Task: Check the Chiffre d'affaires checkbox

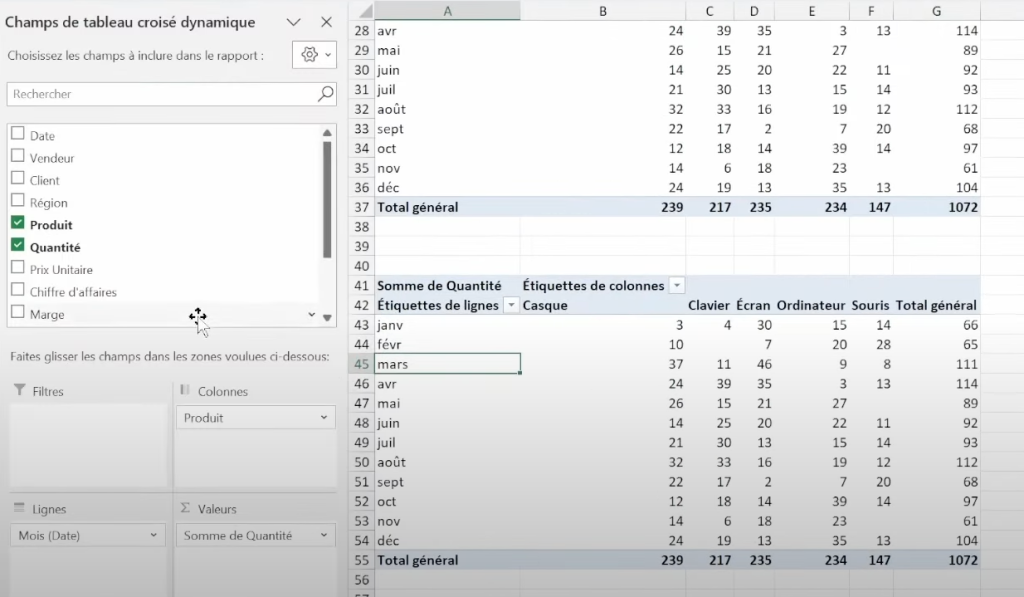Action: 18,290
